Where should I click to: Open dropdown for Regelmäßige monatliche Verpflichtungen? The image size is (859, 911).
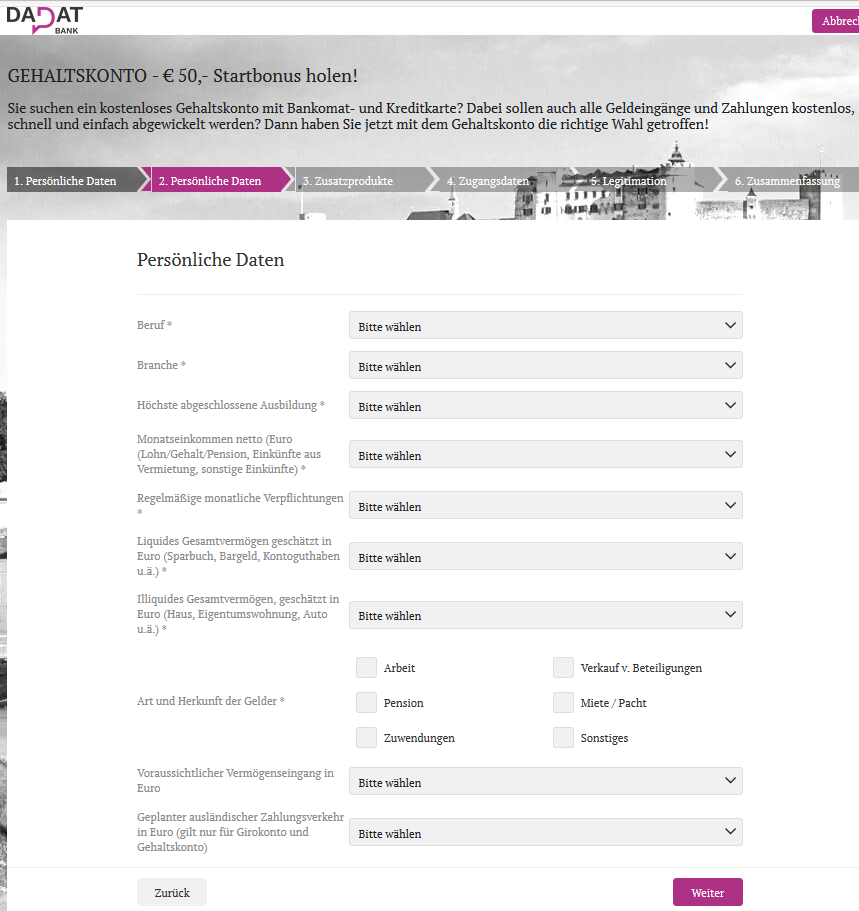(x=545, y=506)
